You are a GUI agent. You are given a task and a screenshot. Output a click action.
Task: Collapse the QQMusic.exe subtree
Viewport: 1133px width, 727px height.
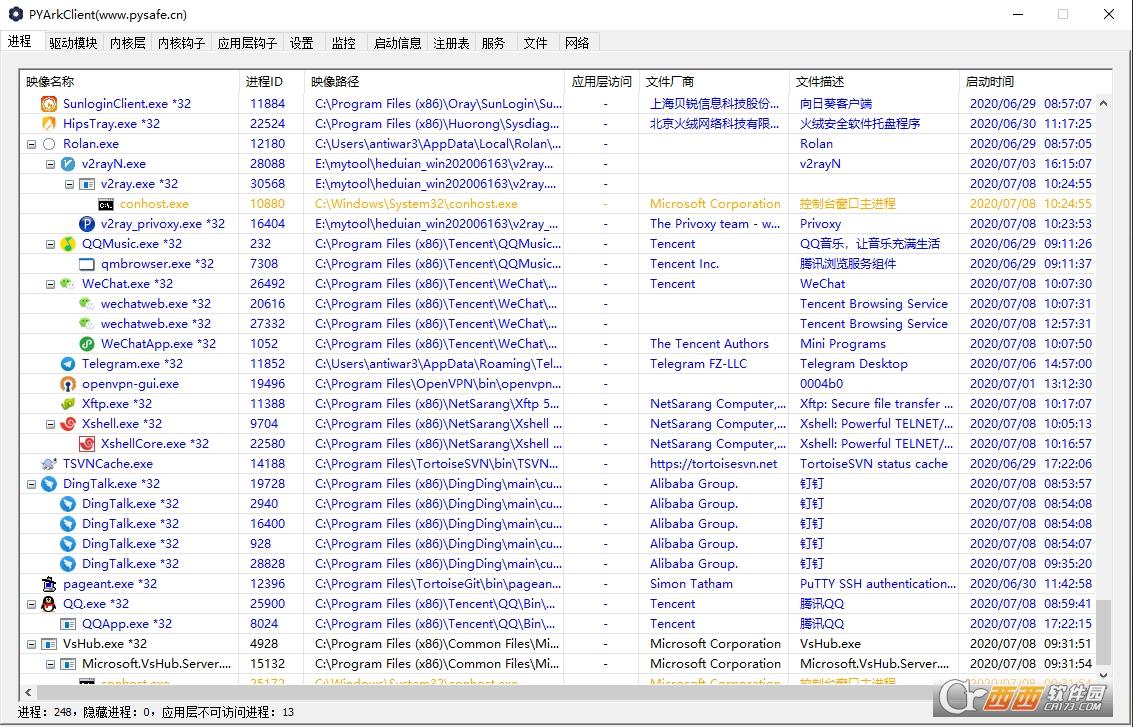[x=51, y=244]
